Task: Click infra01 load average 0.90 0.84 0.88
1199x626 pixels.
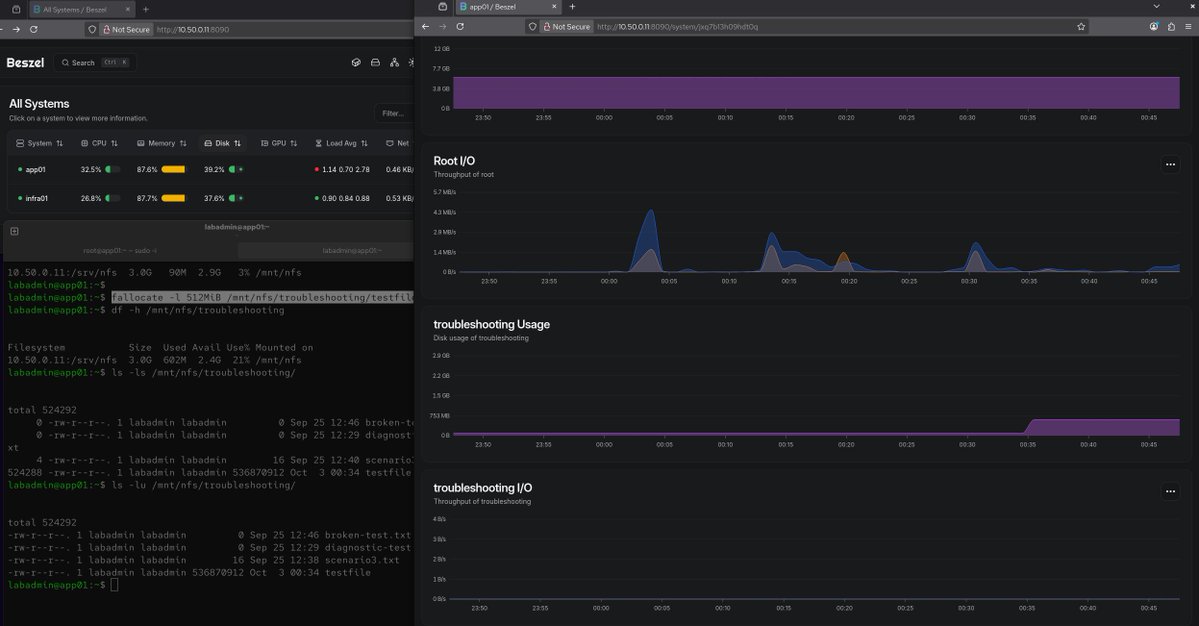Action: tap(346, 198)
